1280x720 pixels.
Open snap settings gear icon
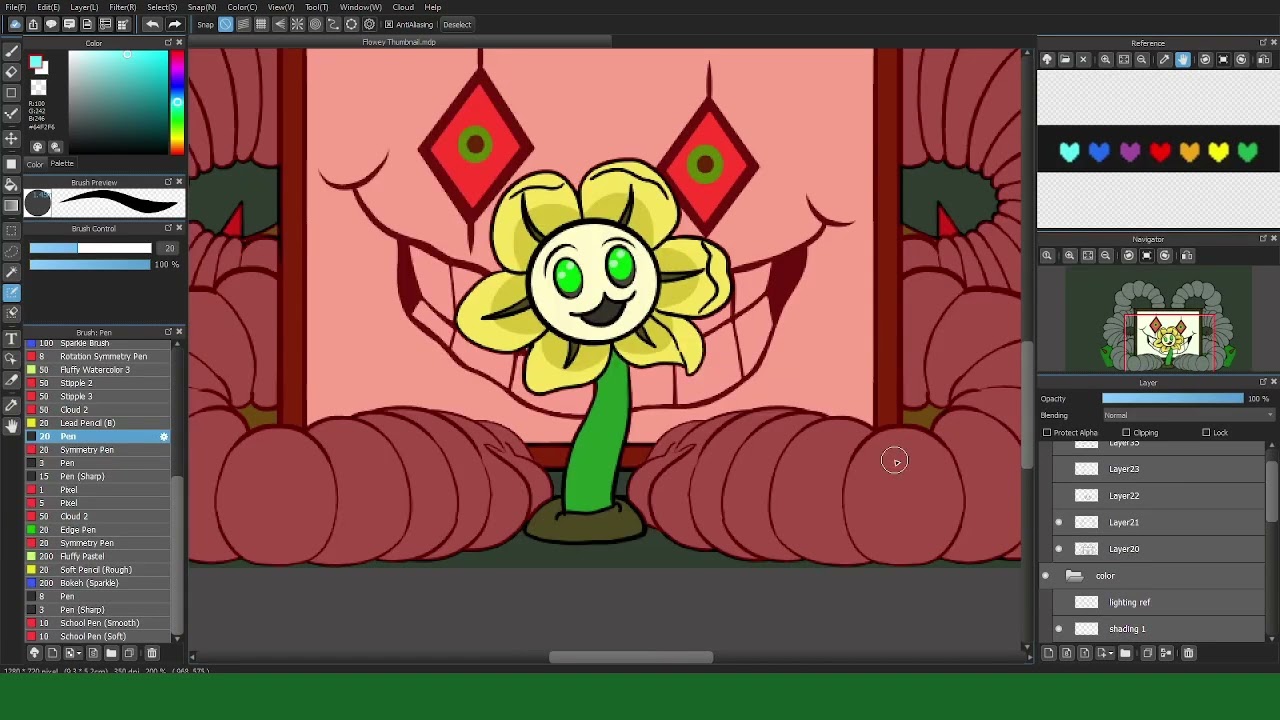point(369,24)
